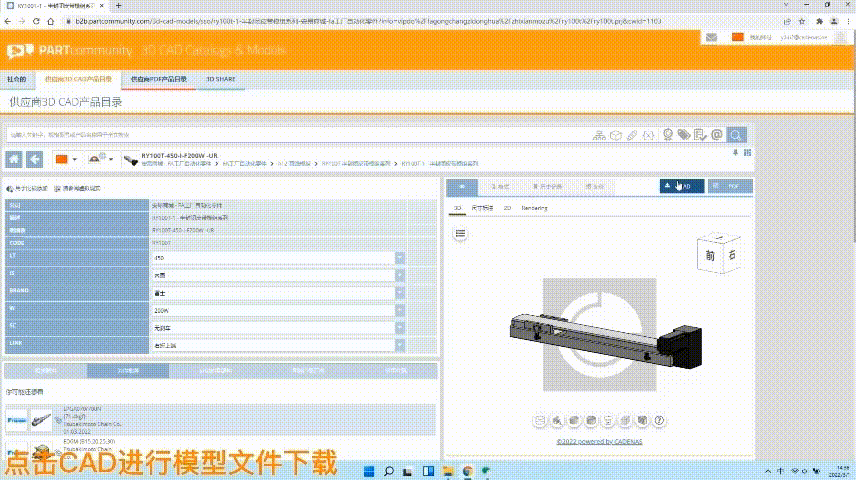This screenshot has height=480, width=856.
Task: Click the first icon in the viewer bottom toolbar
Action: (x=539, y=420)
